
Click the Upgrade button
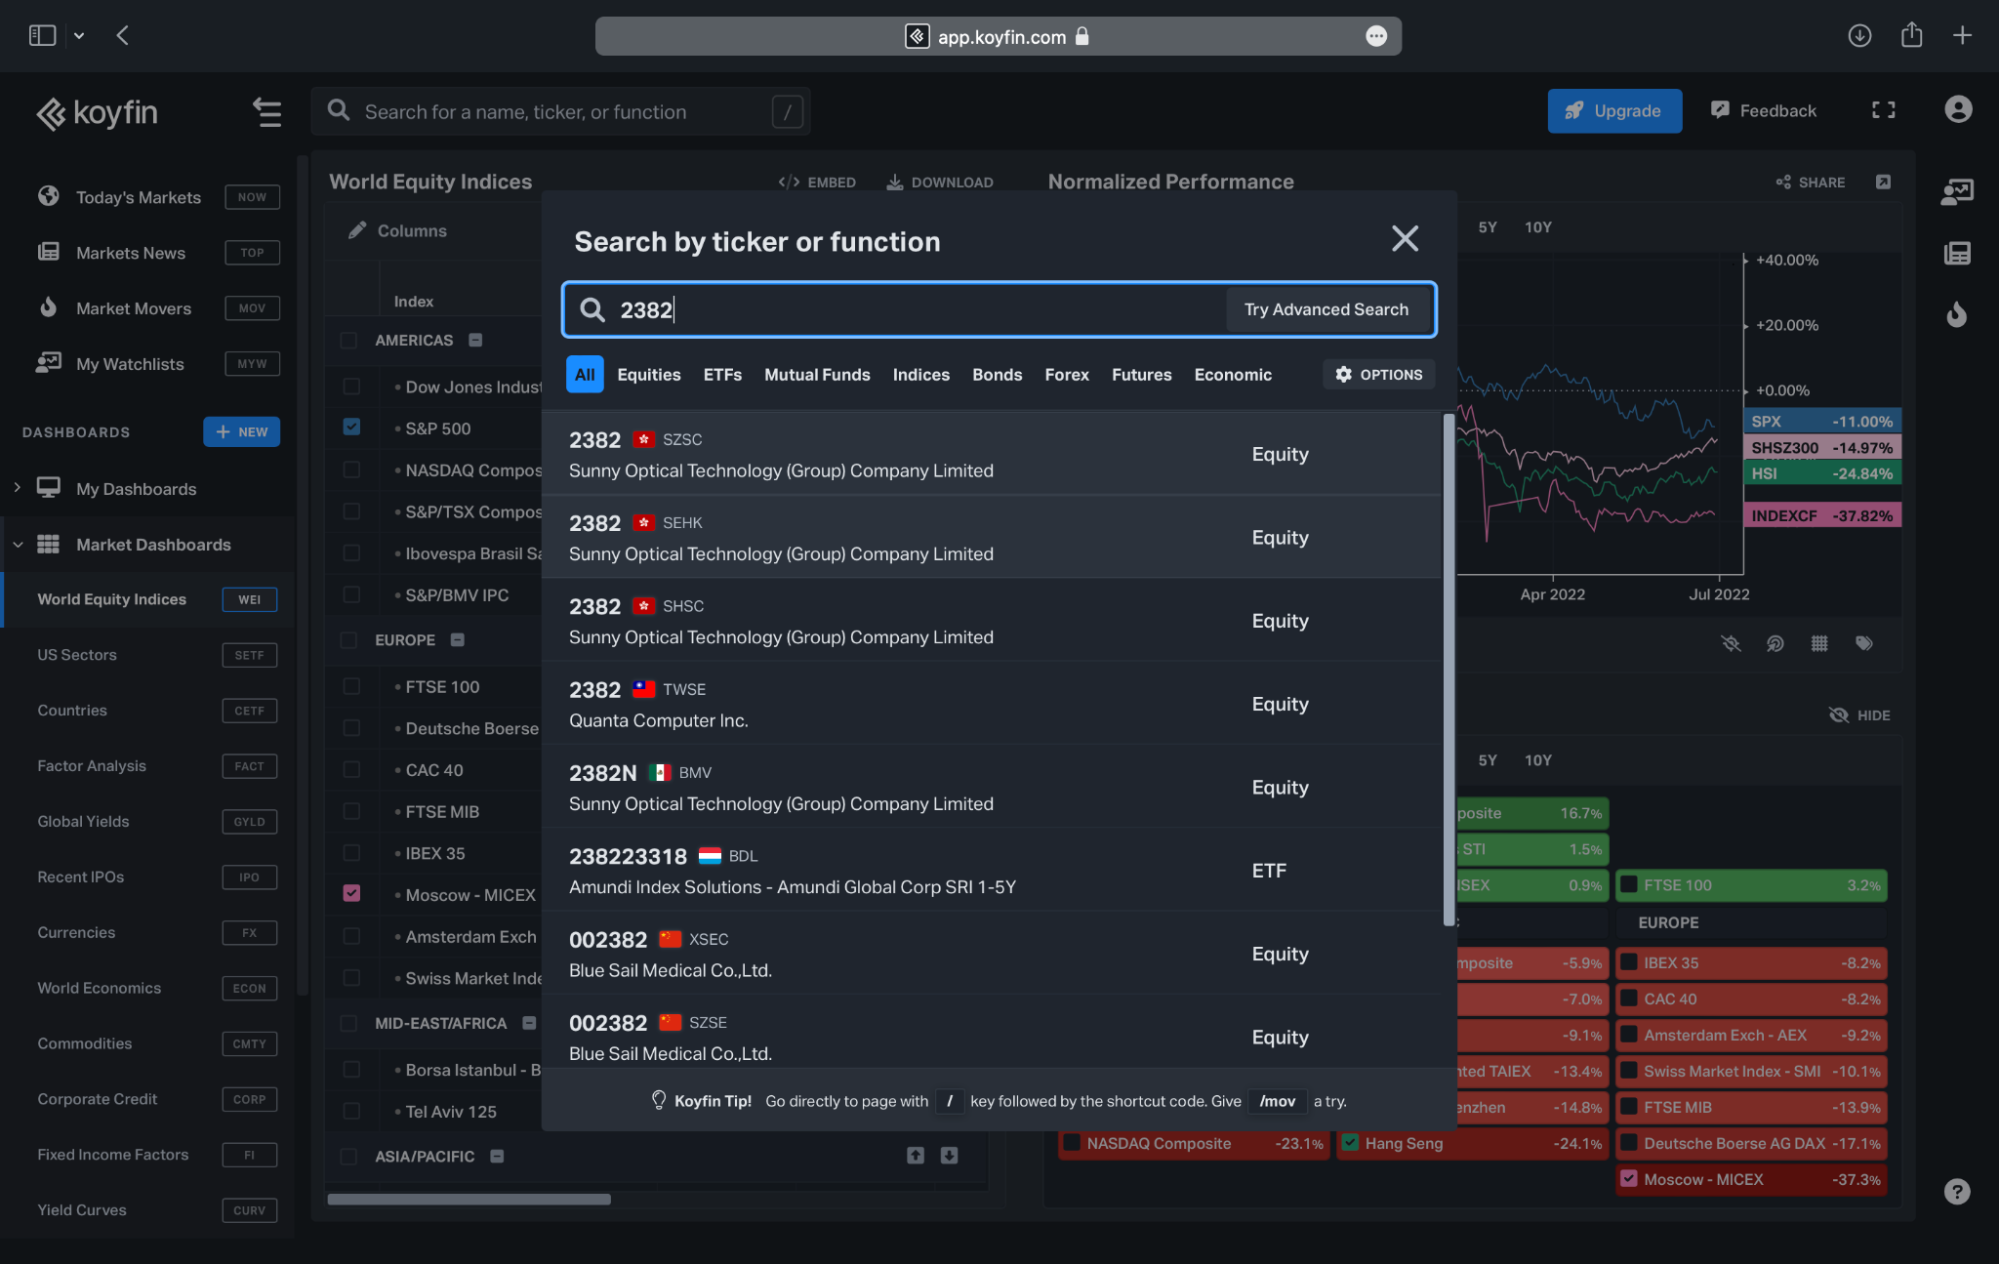(x=1614, y=110)
